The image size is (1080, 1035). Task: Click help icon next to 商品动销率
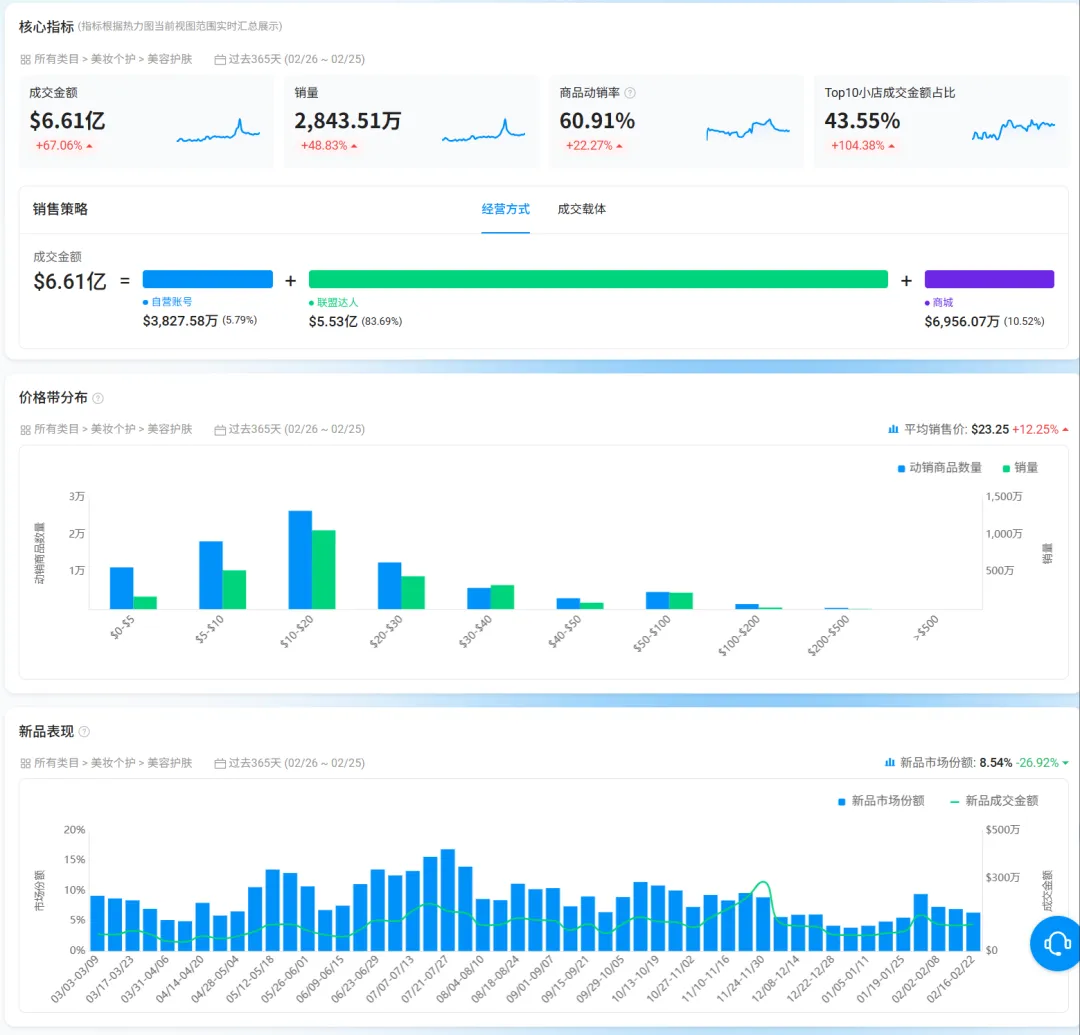630,93
